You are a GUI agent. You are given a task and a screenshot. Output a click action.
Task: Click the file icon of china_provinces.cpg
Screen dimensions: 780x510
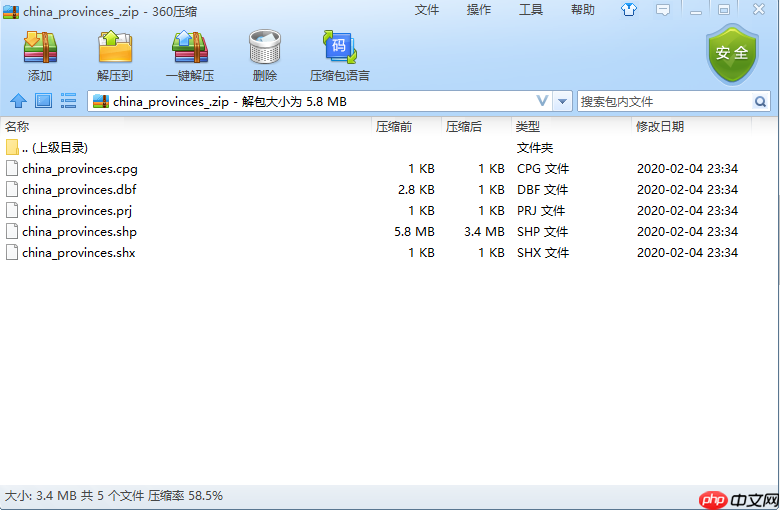tap(12, 169)
